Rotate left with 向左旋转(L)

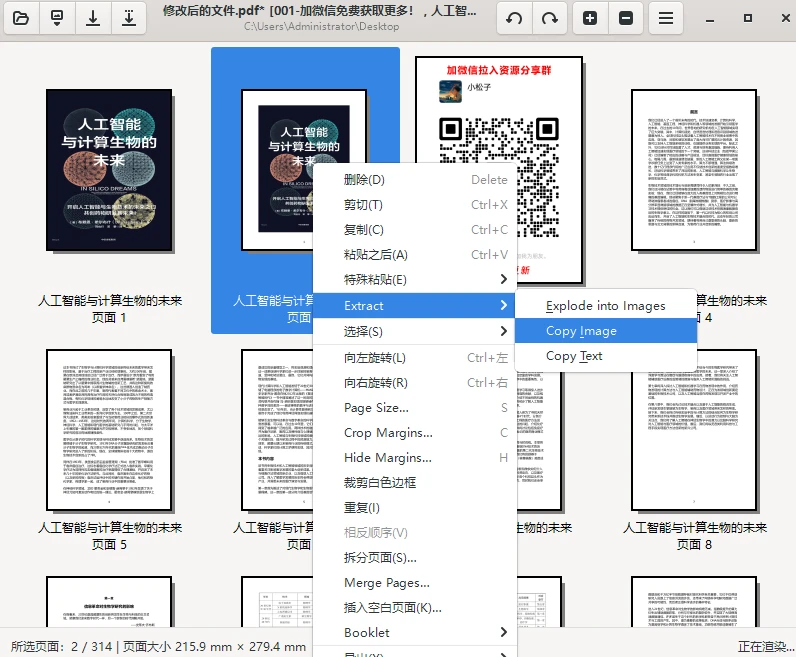point(415,358)
